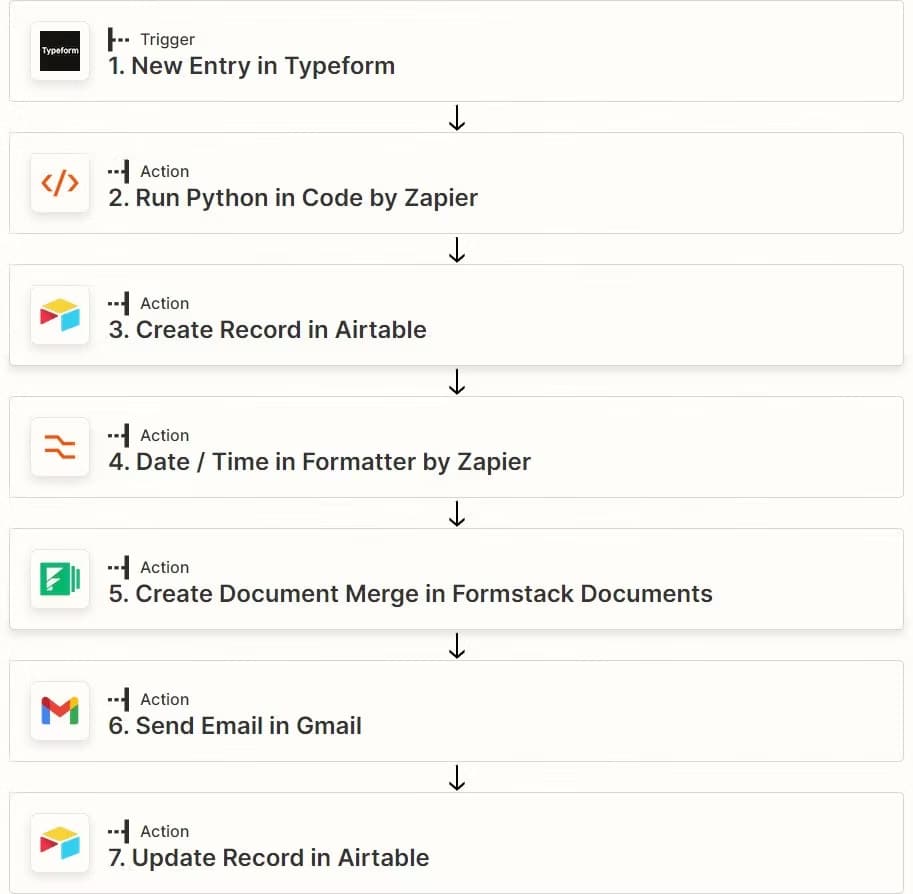Open the Update Record in Airtable step
The height and width of the screenshot is (894, 913).
tap(269, 858)
